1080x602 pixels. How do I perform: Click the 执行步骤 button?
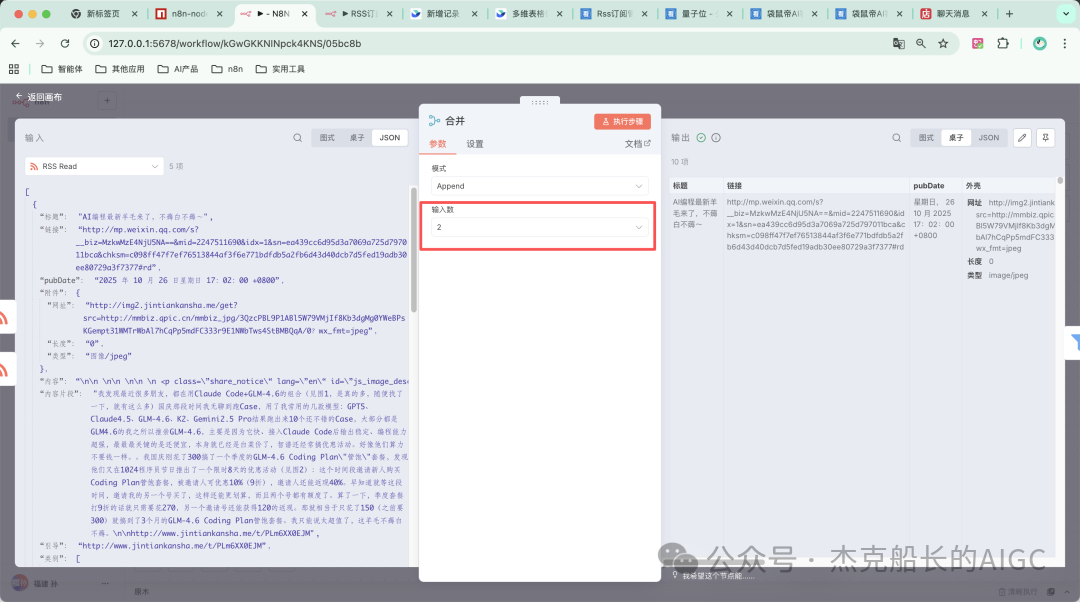(622, 121)
